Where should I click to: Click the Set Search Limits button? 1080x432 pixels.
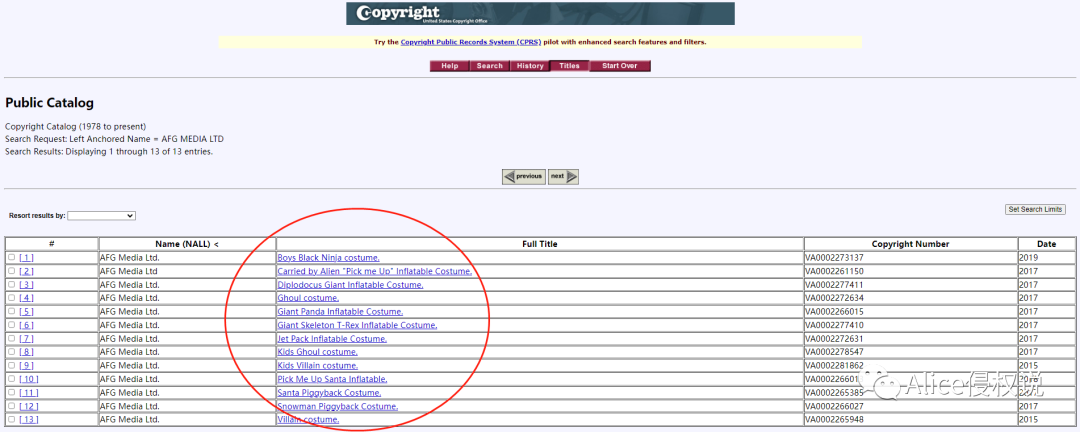[x=1036, y=209]
